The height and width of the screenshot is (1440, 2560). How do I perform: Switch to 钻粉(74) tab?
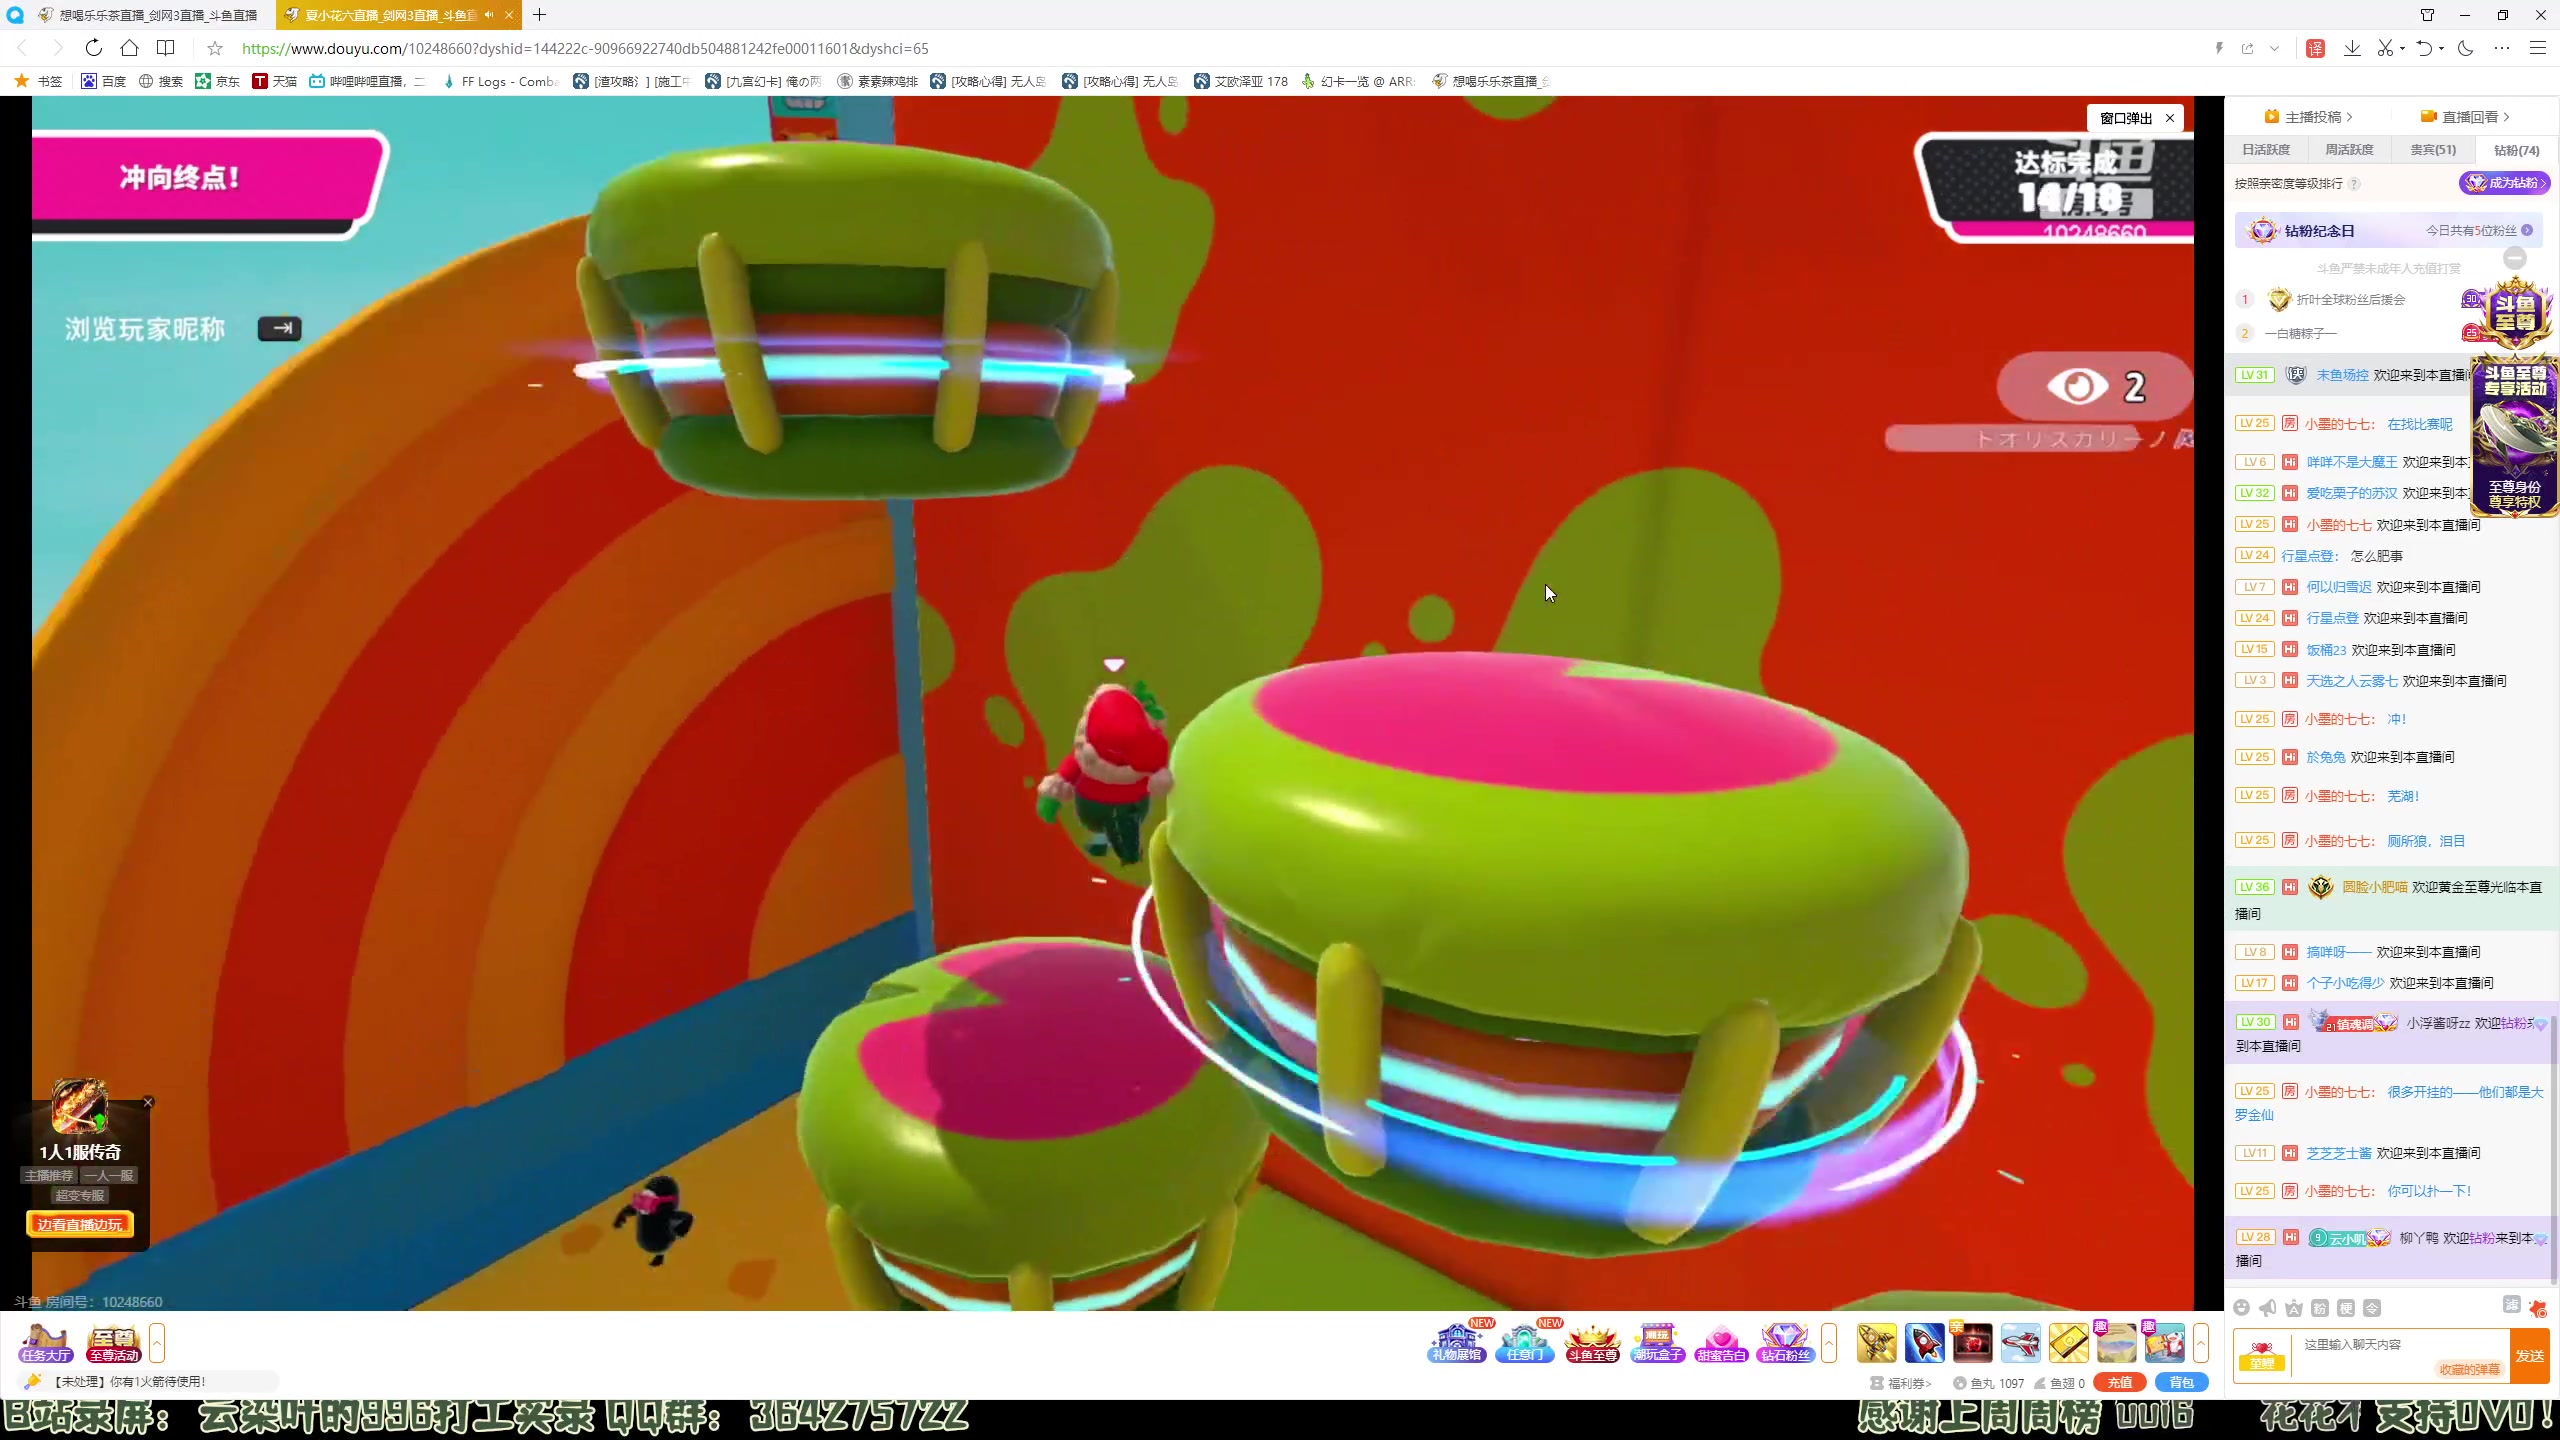[x=2516, y=150]
